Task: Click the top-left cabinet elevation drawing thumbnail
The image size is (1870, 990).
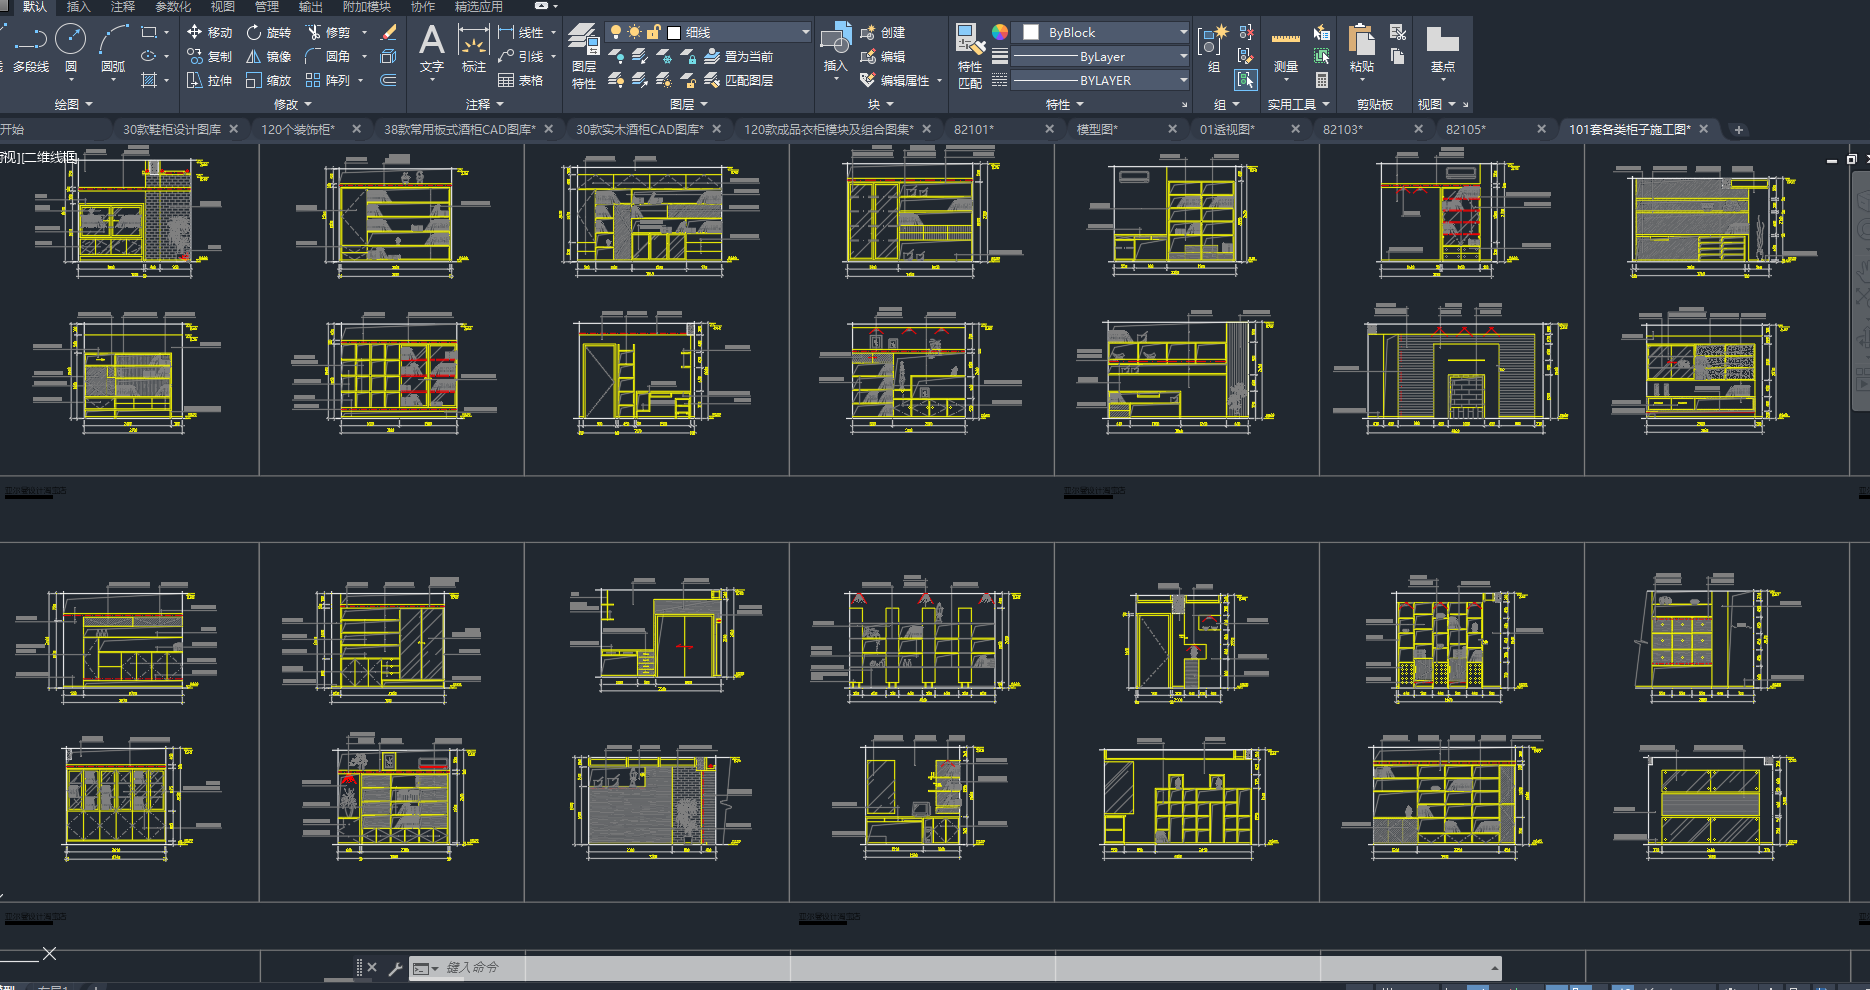Action: (x=130, y=213)
